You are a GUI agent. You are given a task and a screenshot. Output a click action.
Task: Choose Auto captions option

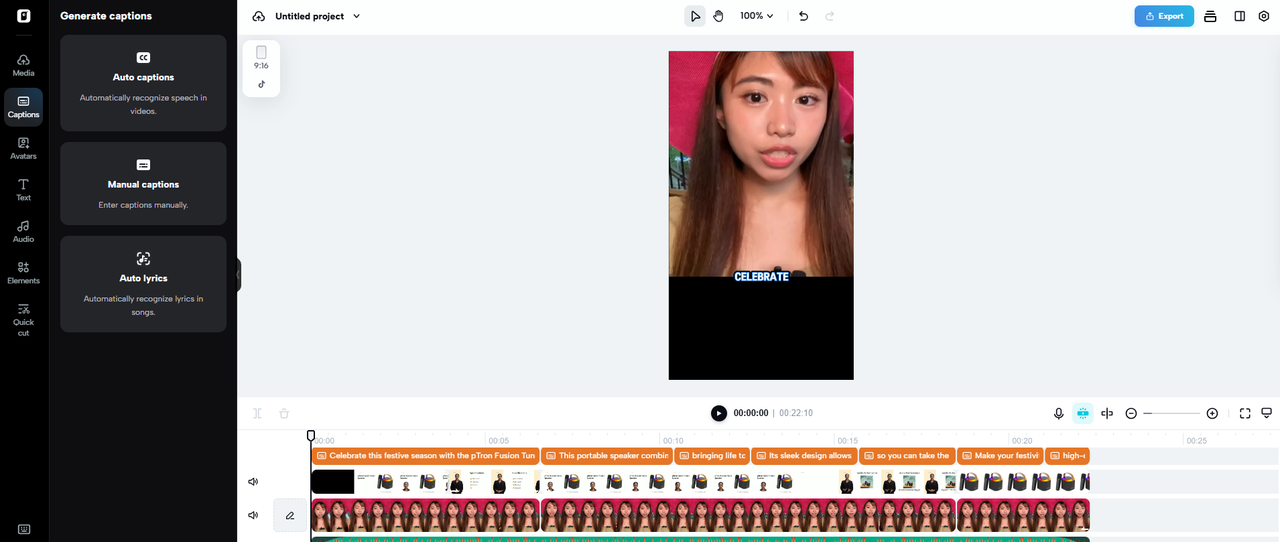tap(143, 83)
